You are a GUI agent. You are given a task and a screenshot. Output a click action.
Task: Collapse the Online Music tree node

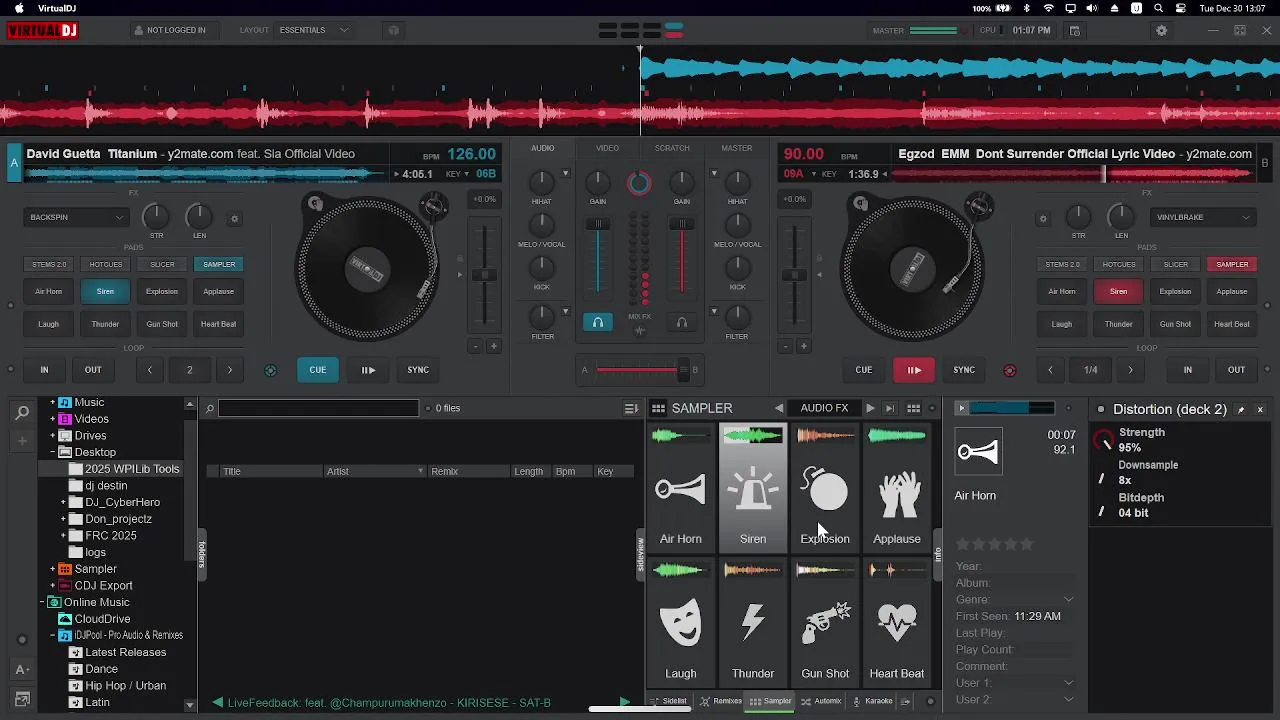click(43, 602)
